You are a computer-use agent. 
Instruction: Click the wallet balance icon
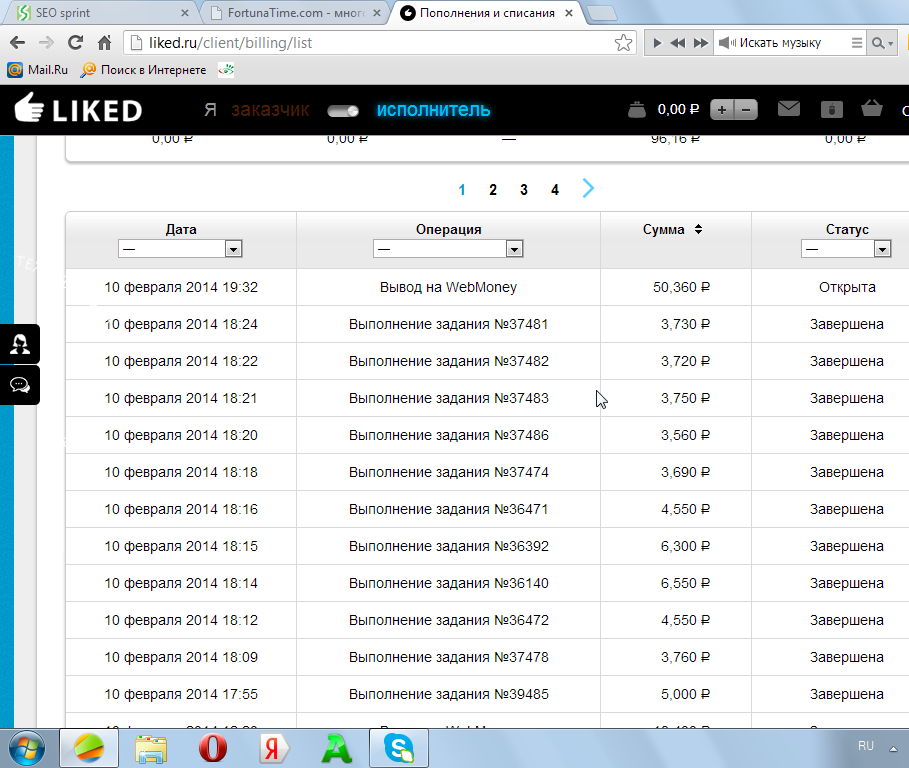(x=637, y=110)
